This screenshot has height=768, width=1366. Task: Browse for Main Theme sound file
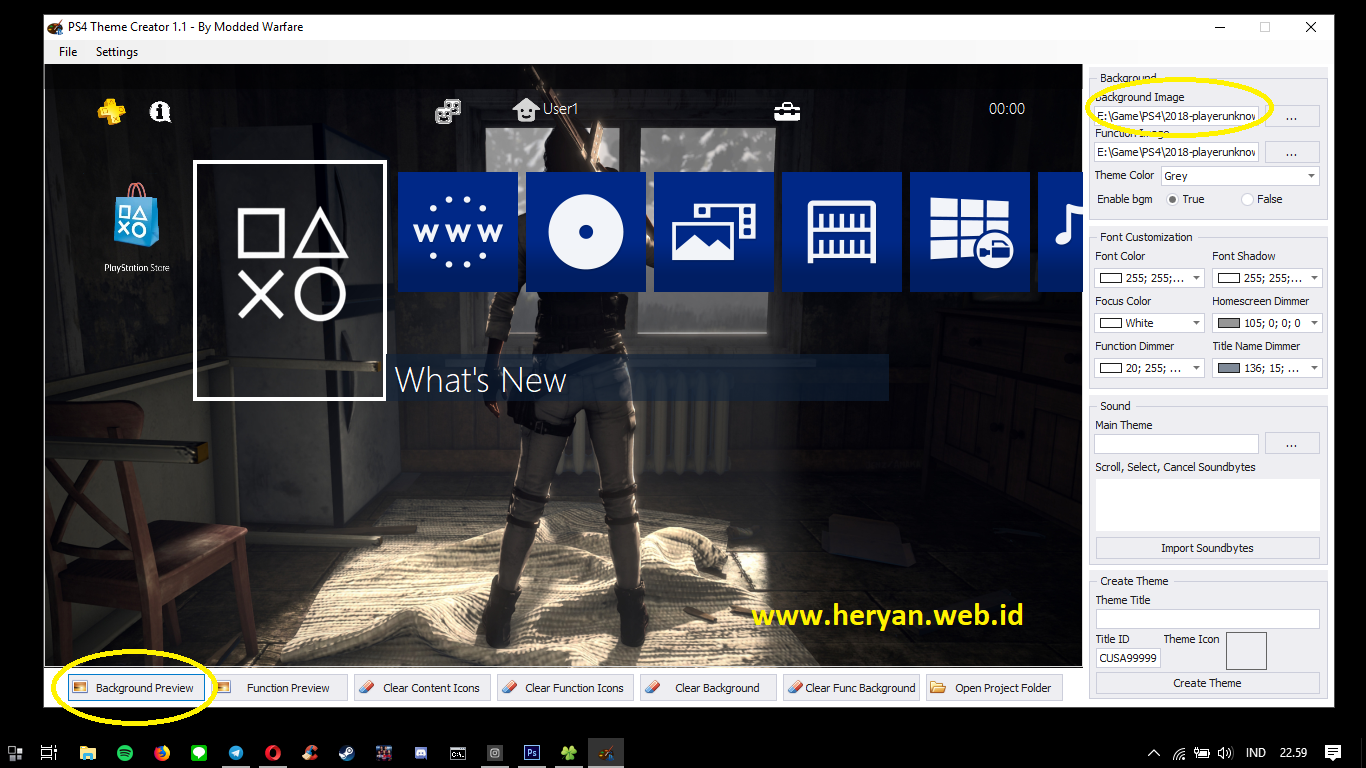pyautogui.click(x=1292, y=443)
